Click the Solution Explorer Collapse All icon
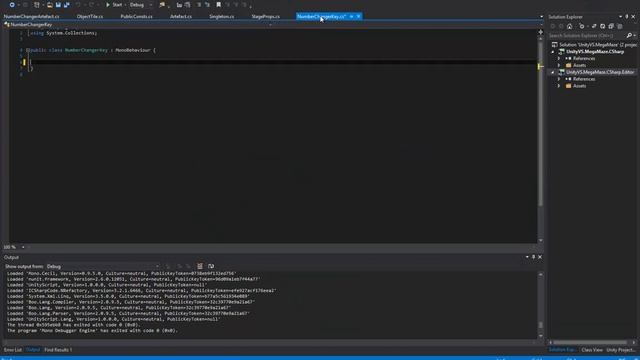Screen dimensions: 640x360 pyautogui.click(x=611, y=26)
